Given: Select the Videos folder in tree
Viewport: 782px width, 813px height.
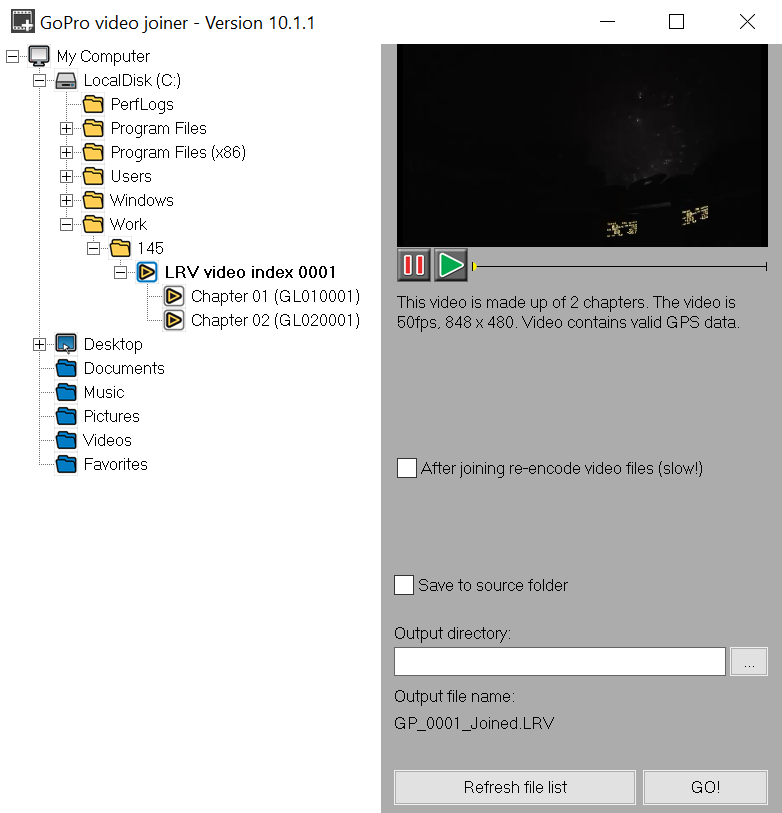Looking at the screenshot, I should [x=107, y=440].
